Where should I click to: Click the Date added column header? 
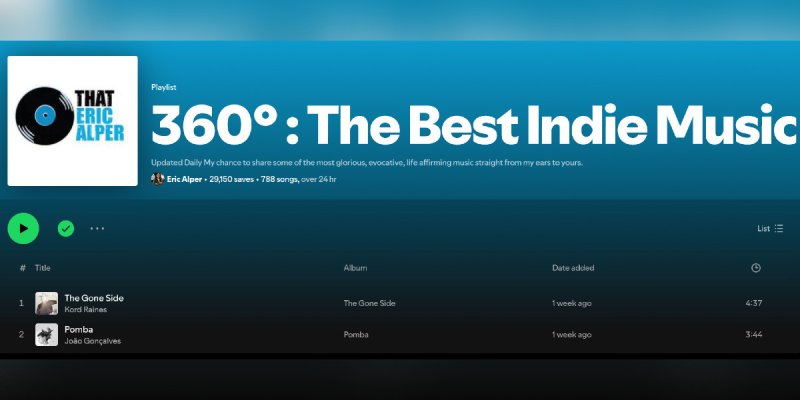[573, 268]
